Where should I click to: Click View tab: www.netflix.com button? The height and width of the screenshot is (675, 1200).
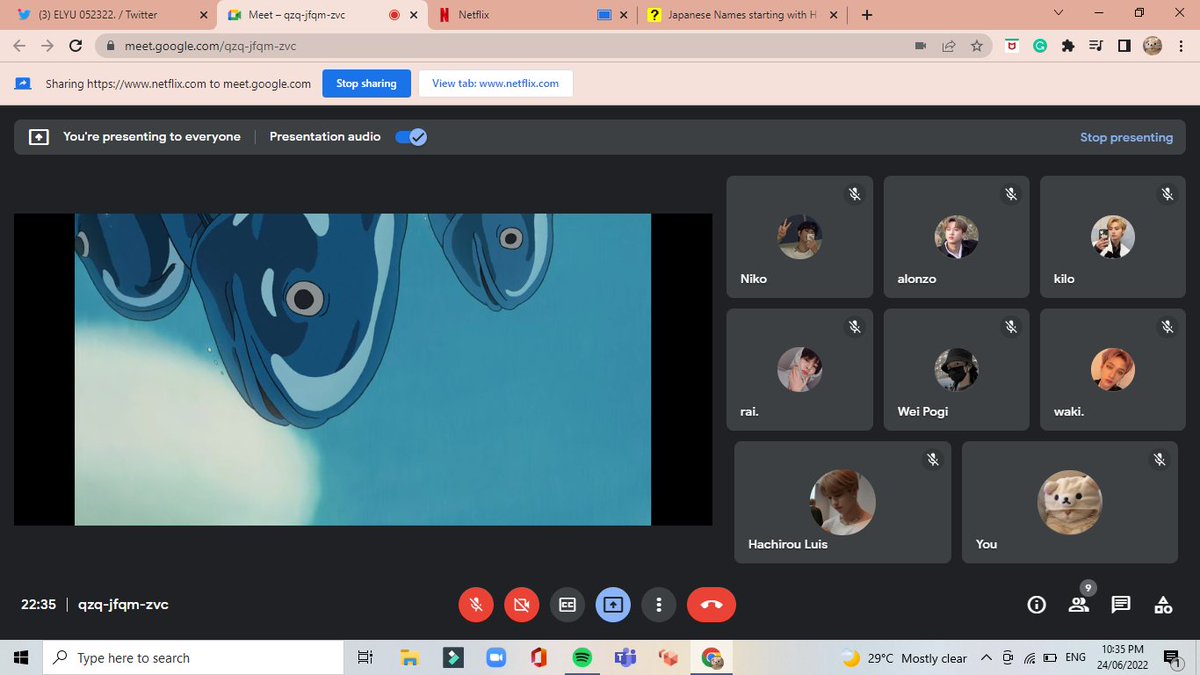pyautogui.click(x=495, y=84)
